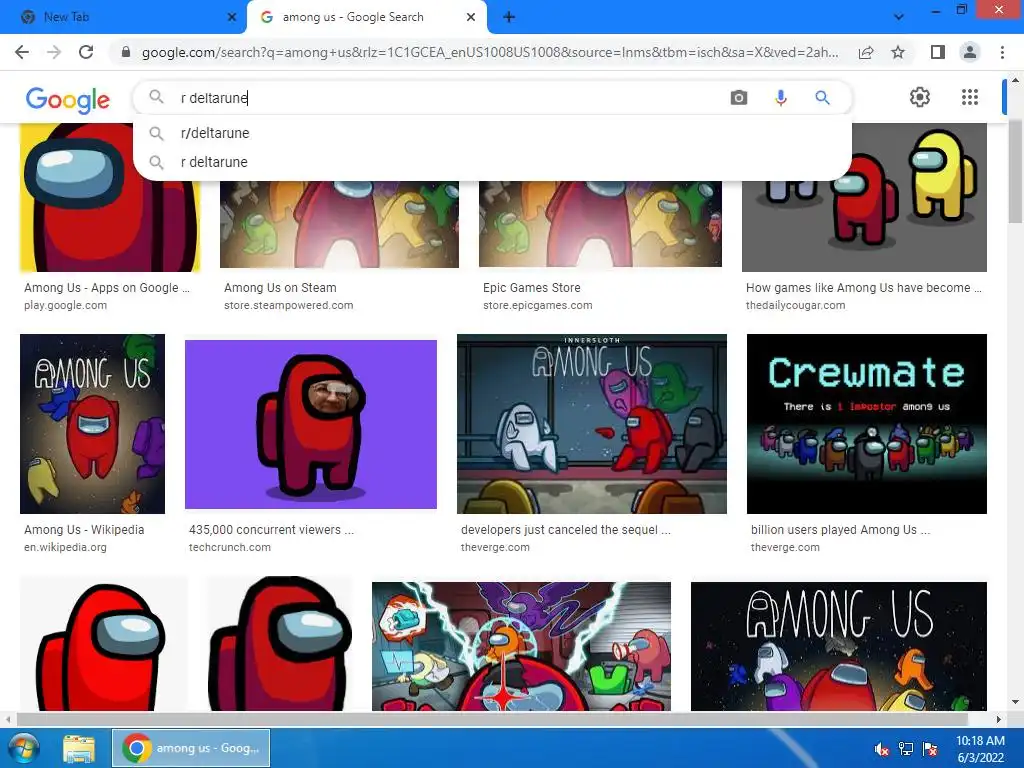Image resolution: width=1024 pixels, height=768 pixels.
Task: Open the developers canceled sequel image
Action: [592, 424]
